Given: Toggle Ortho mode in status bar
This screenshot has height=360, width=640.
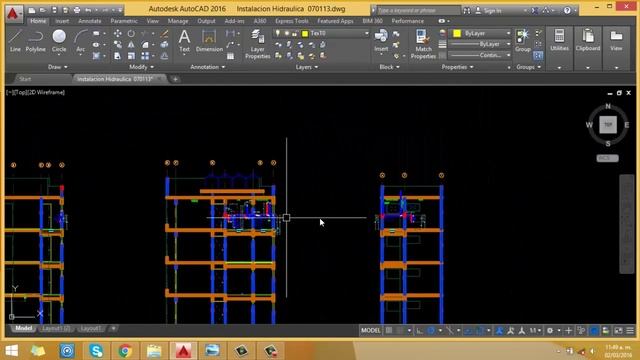Looking at the screenshot, I should (420, 331).
